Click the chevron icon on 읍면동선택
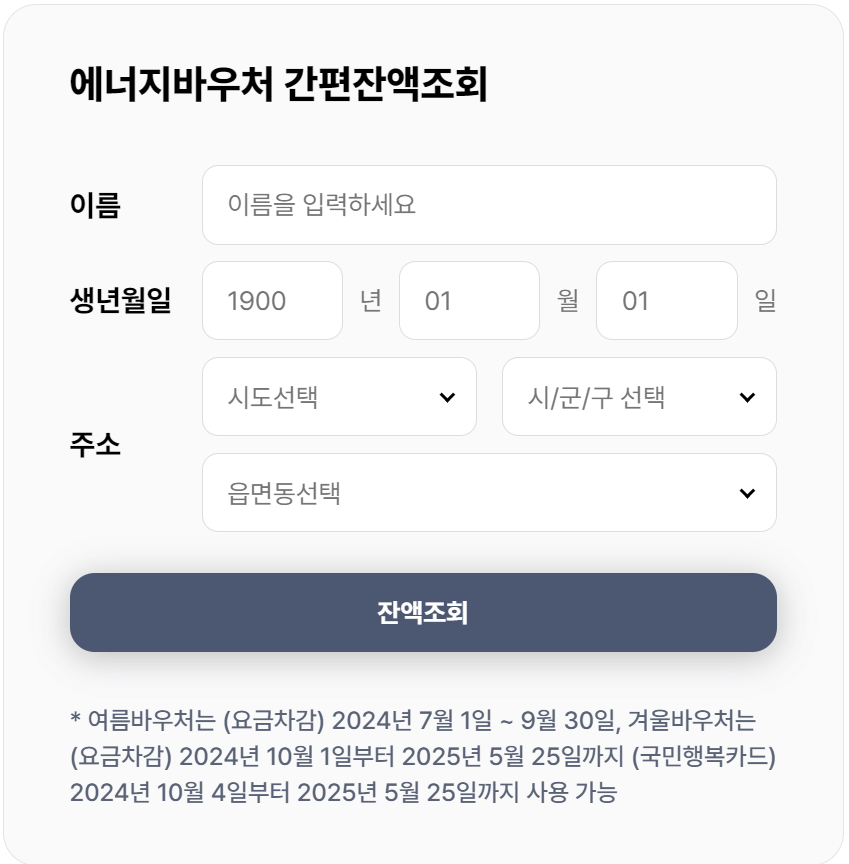The width and height of the screenshot is (849, 864). tap(747, 492)
